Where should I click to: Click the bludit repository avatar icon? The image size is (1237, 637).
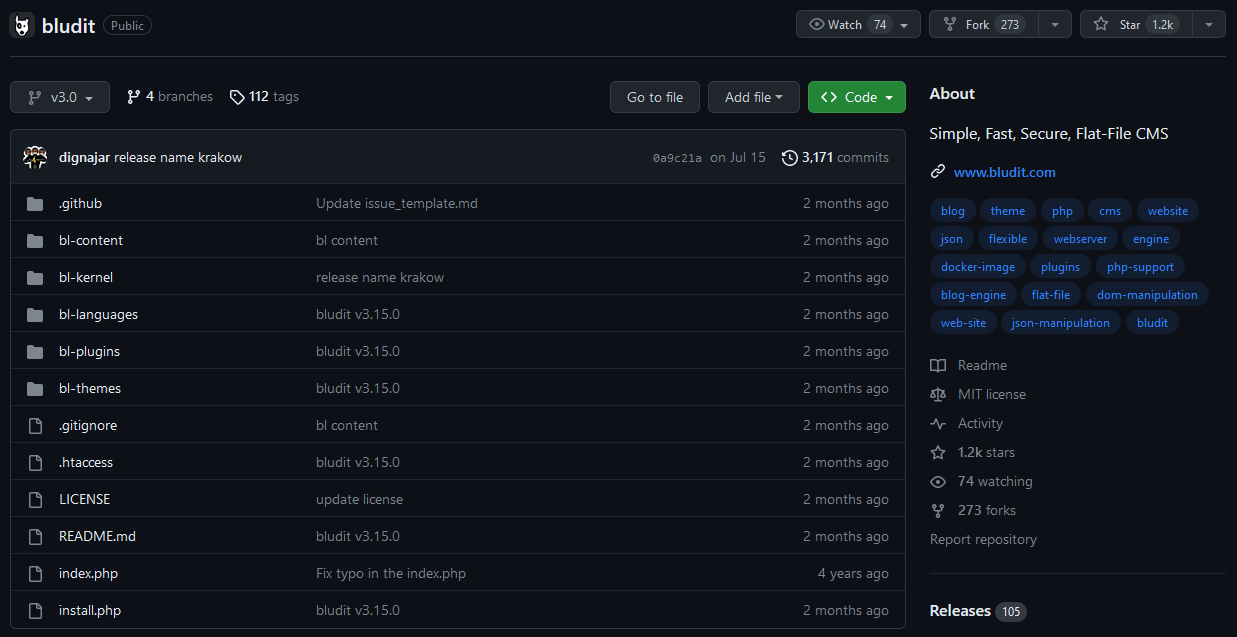[x=22, y=25]
